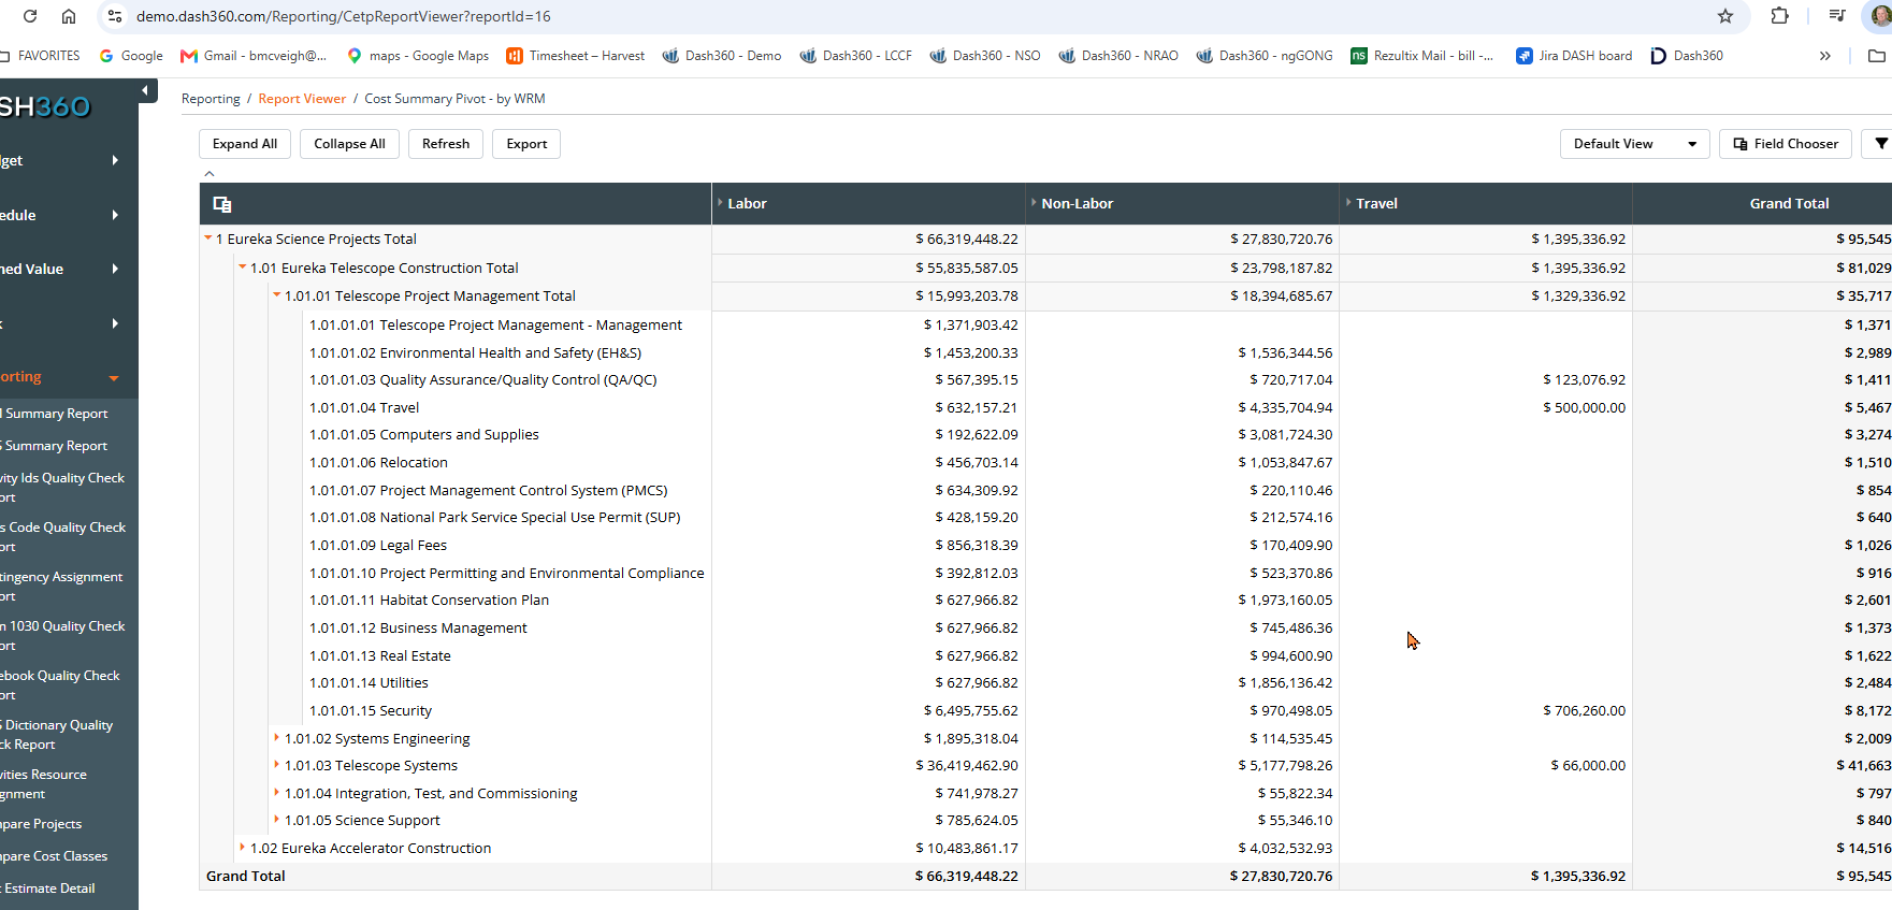Expand the Non-Labor column header
This screenshot has height=910, width=1892.
click(x=1034, y=203)
